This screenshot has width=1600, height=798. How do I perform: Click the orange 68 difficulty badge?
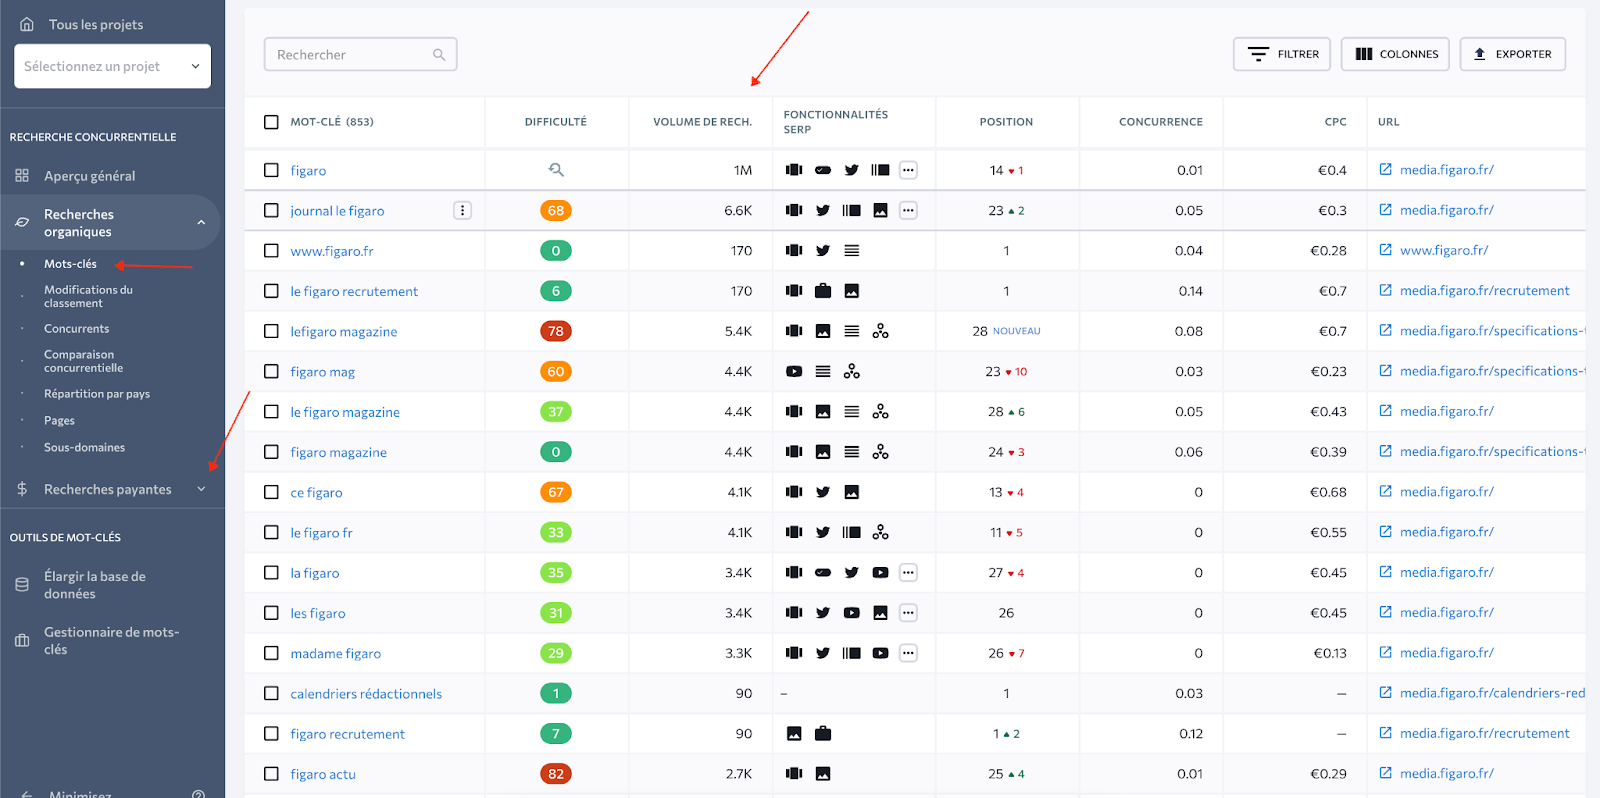click(556, 210)
